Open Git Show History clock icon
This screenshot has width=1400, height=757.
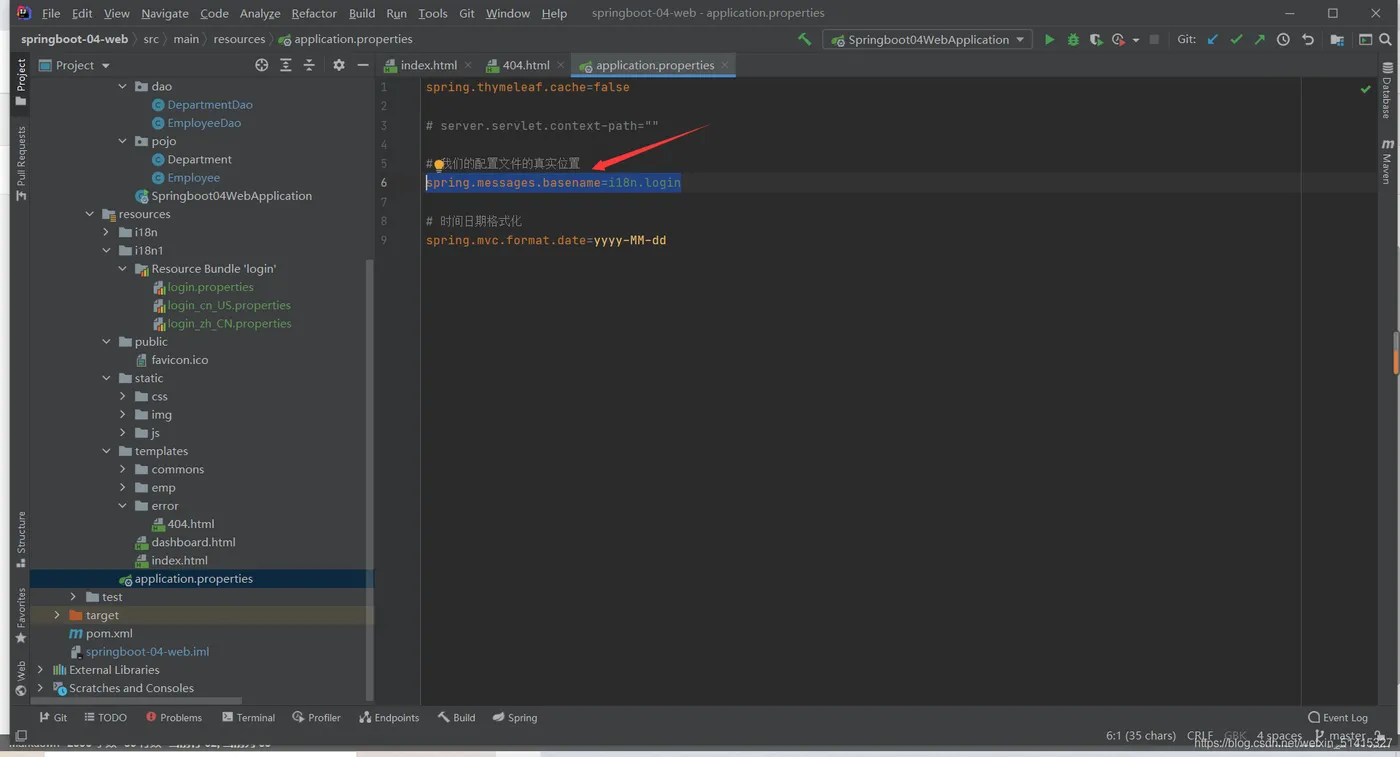[1283, 39]
